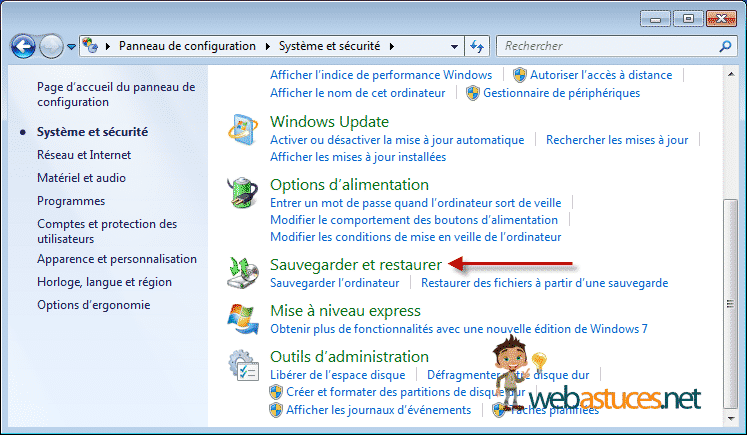Click Entrer un mot de passe quand l'ordinateur sort de veille

415,203
